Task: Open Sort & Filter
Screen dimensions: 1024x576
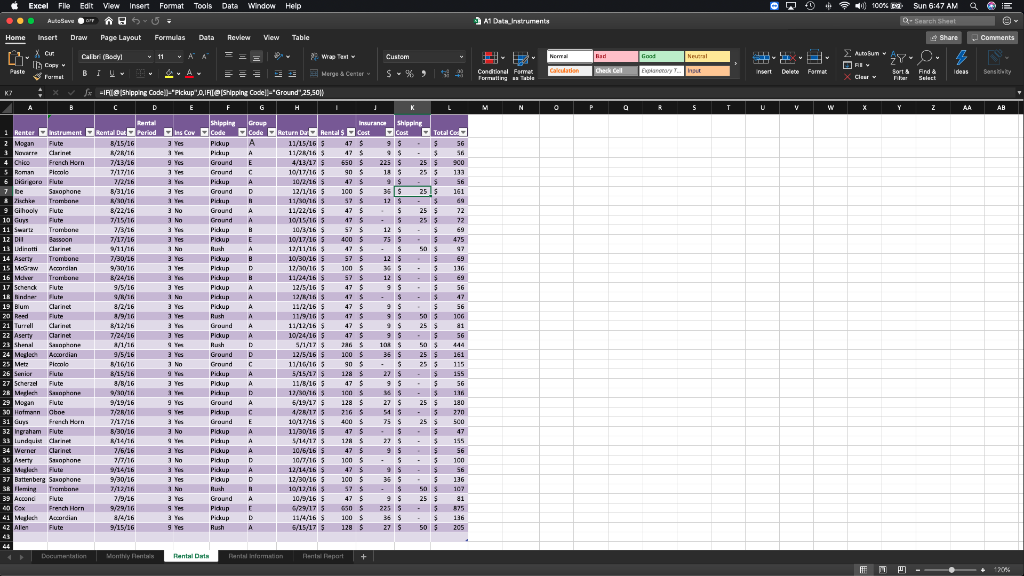Action: coord(900,65)
